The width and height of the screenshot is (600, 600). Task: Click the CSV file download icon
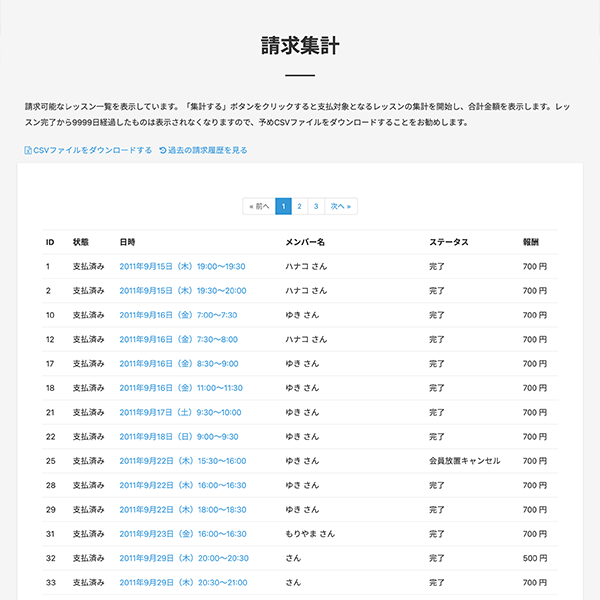pyautogui.click(x=28, y=150)
